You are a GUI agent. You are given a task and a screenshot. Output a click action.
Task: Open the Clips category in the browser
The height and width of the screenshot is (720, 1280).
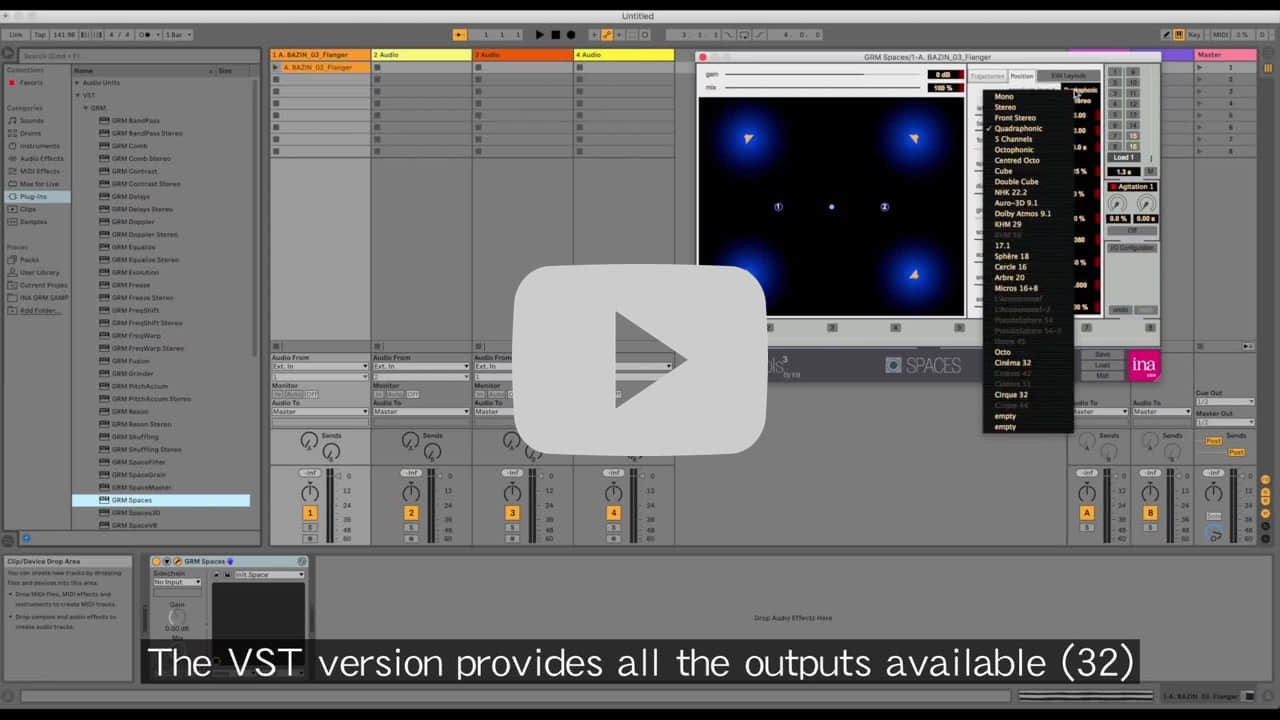[28, 209]
